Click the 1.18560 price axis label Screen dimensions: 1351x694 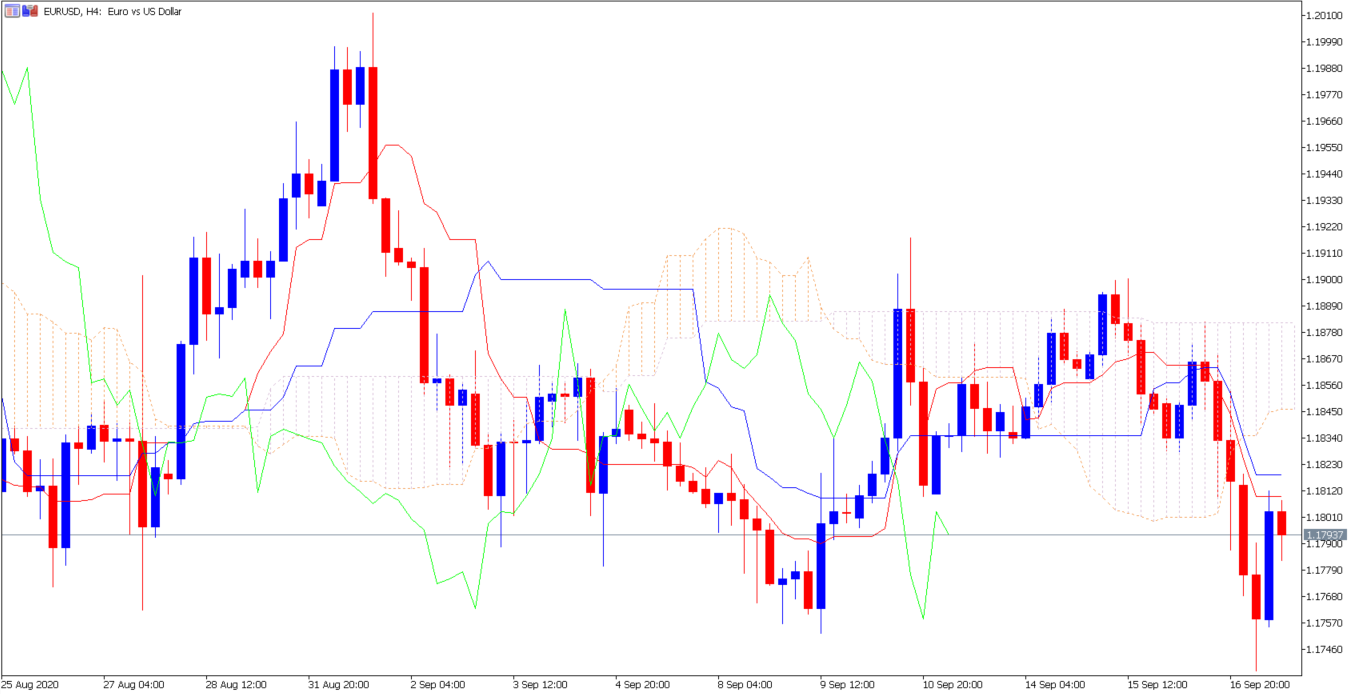(1325, 385)
